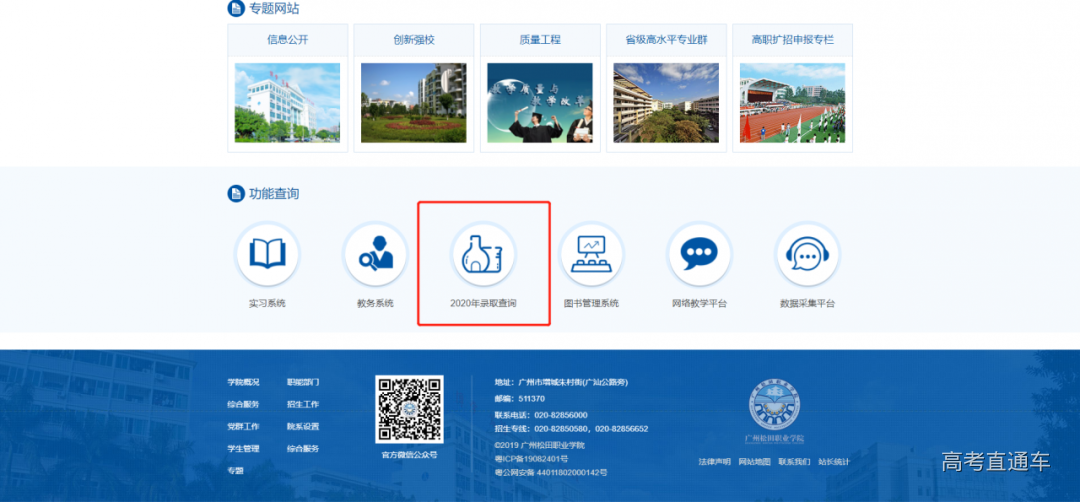Click the 联系我们 link
This screenshot has width=1080, height=502.
794,462
